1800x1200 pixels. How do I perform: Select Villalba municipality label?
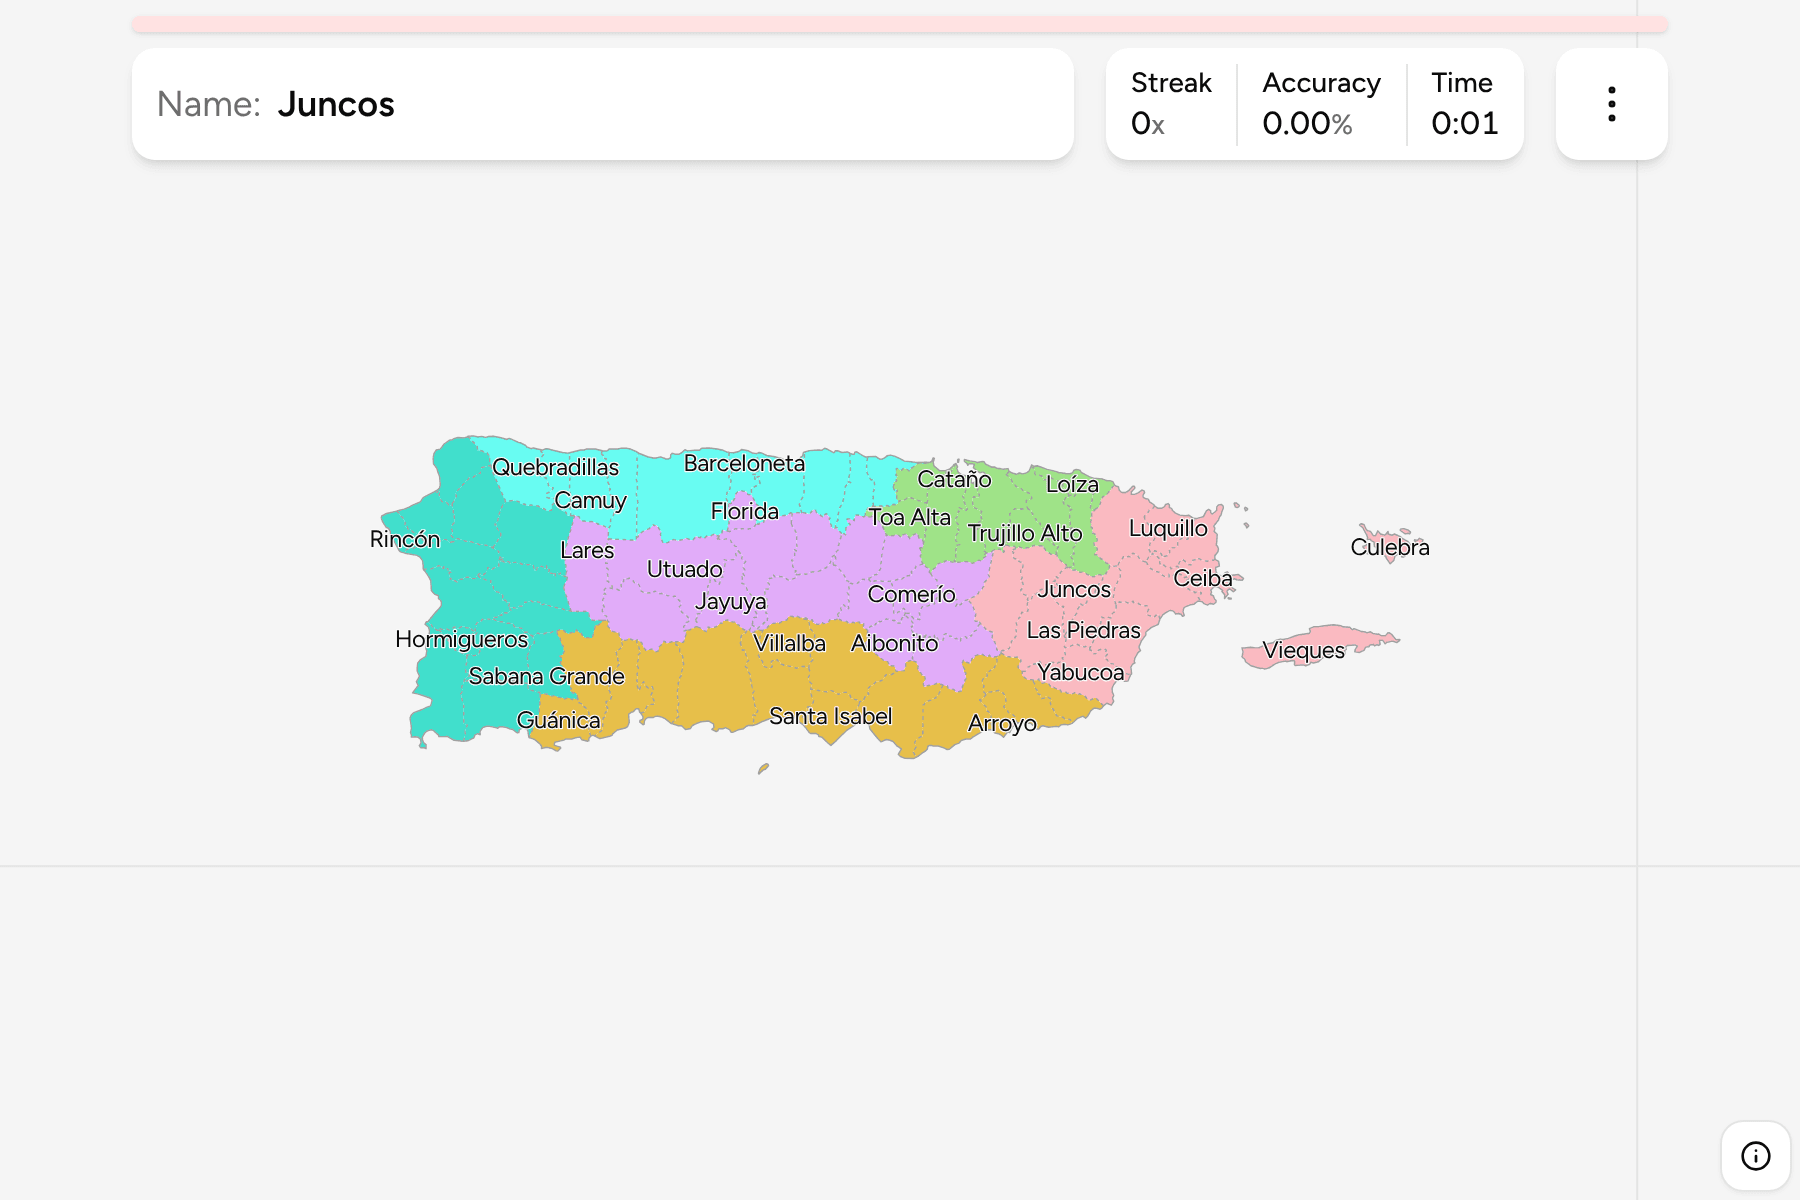789,643
